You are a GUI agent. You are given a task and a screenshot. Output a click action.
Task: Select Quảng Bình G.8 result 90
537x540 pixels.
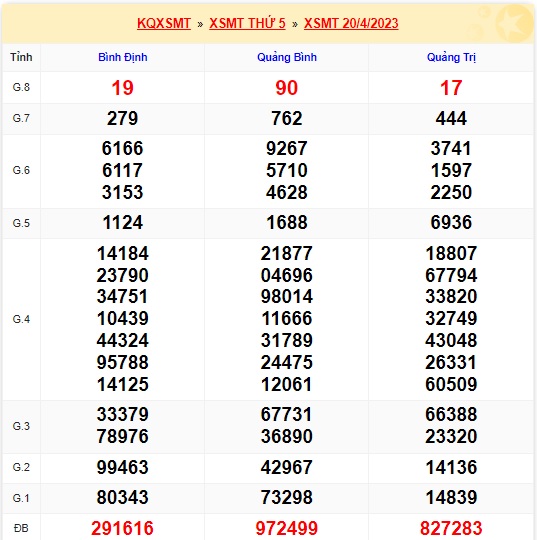(x=287, y=88)
